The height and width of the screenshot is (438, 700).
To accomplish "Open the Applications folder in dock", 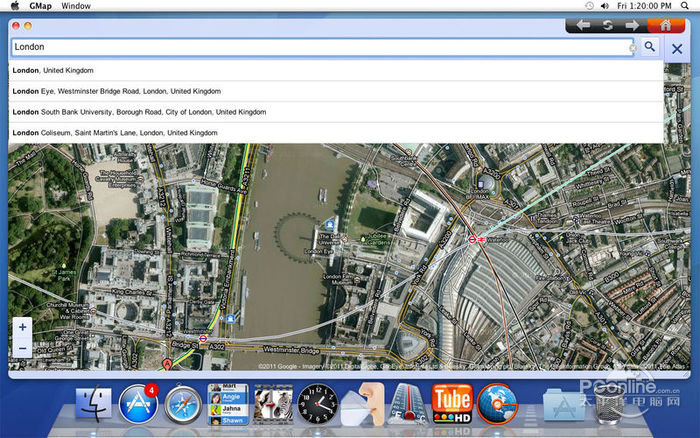I will pos(564,405).
